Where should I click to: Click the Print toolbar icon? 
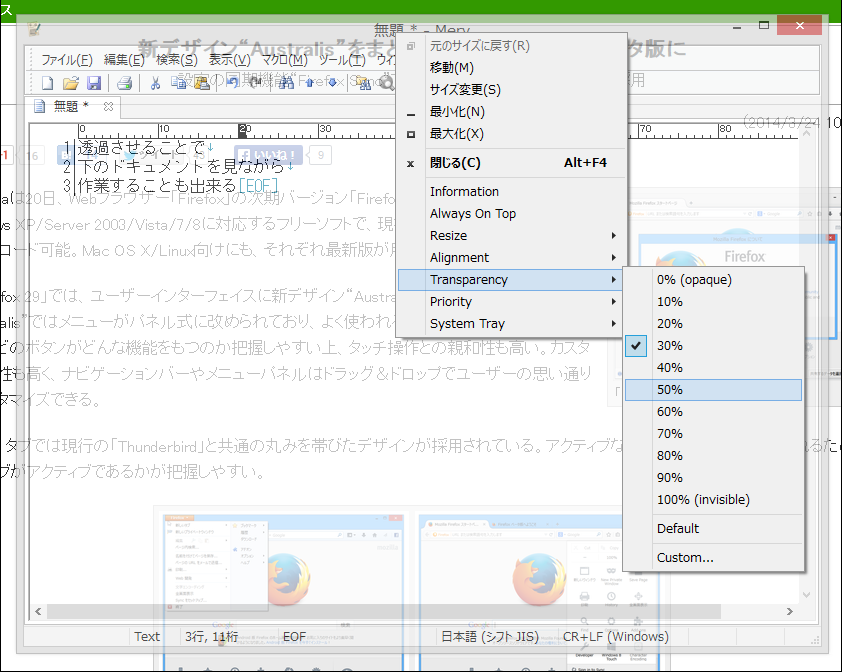(125, 83)
